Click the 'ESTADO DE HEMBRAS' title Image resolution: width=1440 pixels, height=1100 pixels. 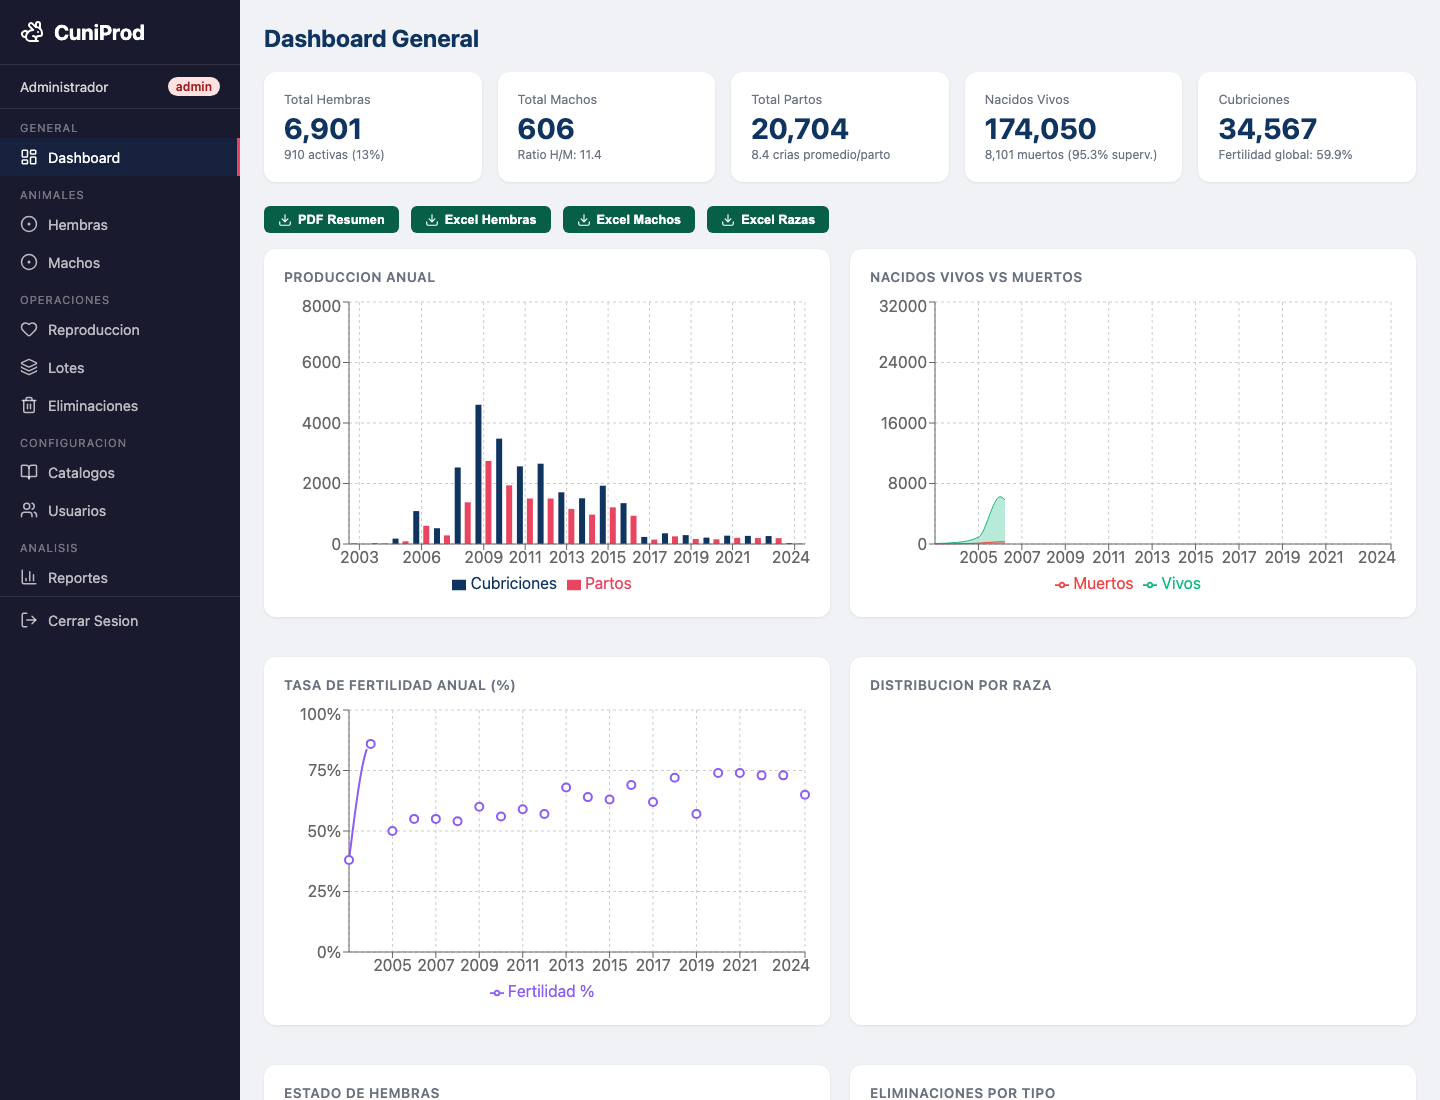pos(362,1093)
